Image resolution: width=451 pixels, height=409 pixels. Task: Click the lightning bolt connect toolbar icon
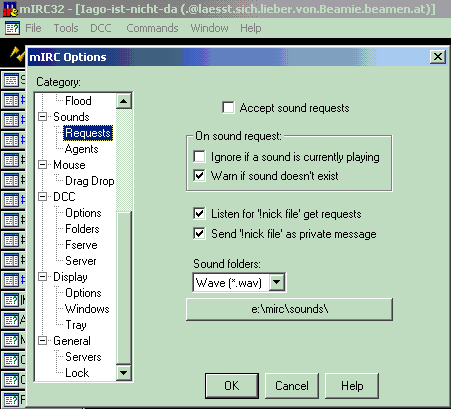pyautogui.click(x=17, y=54)
